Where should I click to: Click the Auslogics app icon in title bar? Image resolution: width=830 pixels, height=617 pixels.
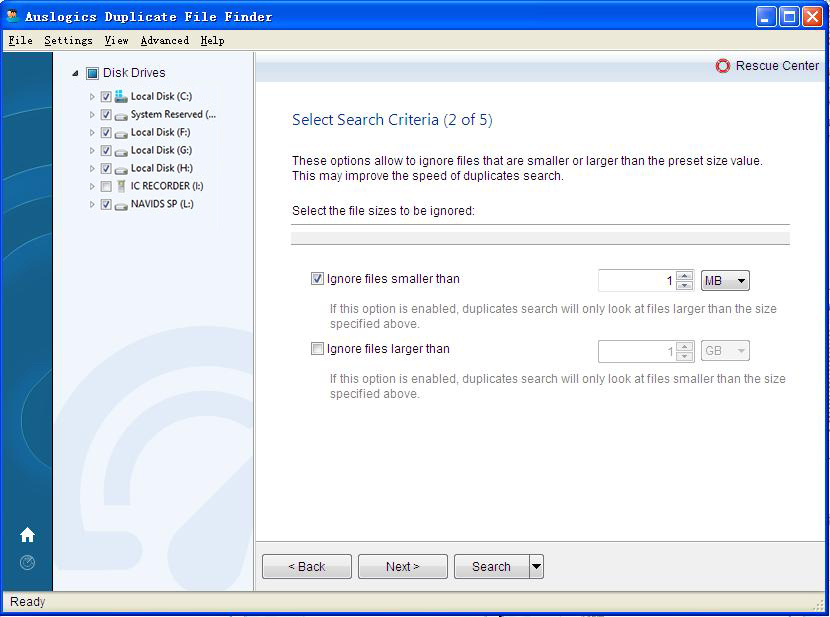[13, 16]
